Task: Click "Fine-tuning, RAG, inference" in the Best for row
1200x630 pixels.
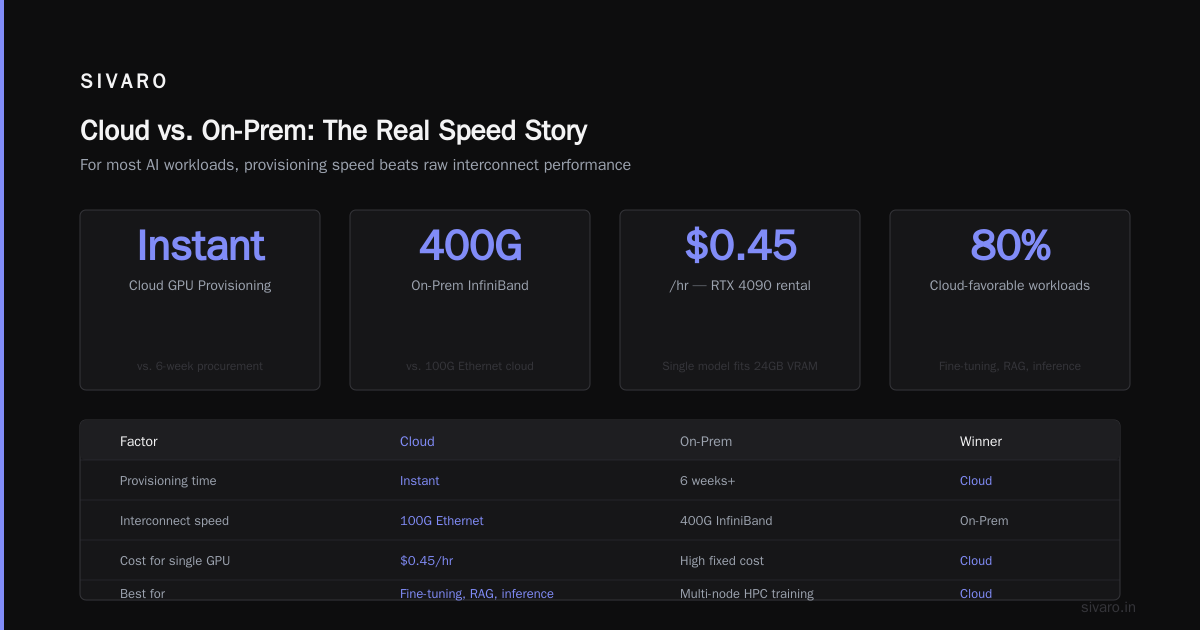Action: click(x=477, y=593)
